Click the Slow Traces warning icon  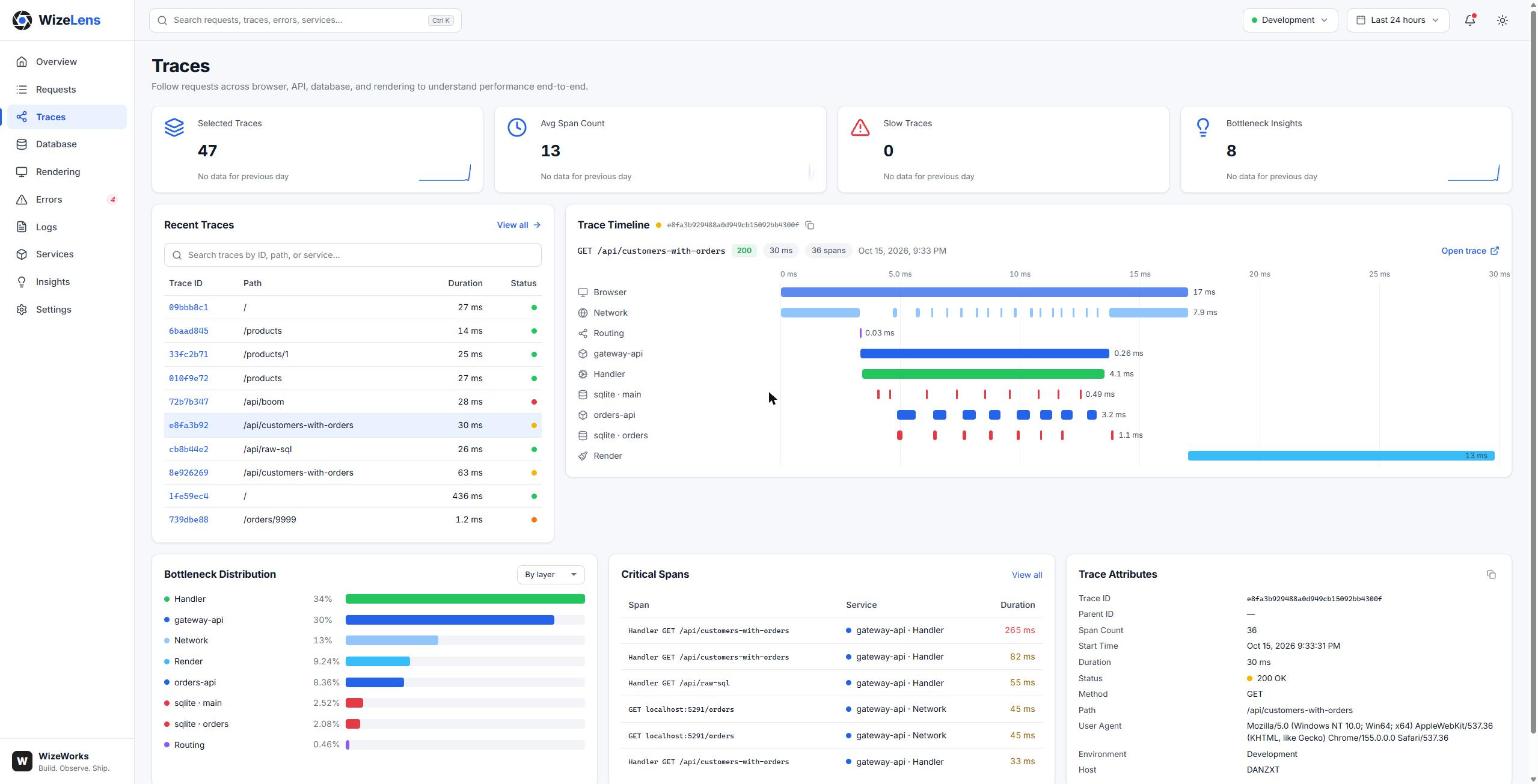click(860, 128)
